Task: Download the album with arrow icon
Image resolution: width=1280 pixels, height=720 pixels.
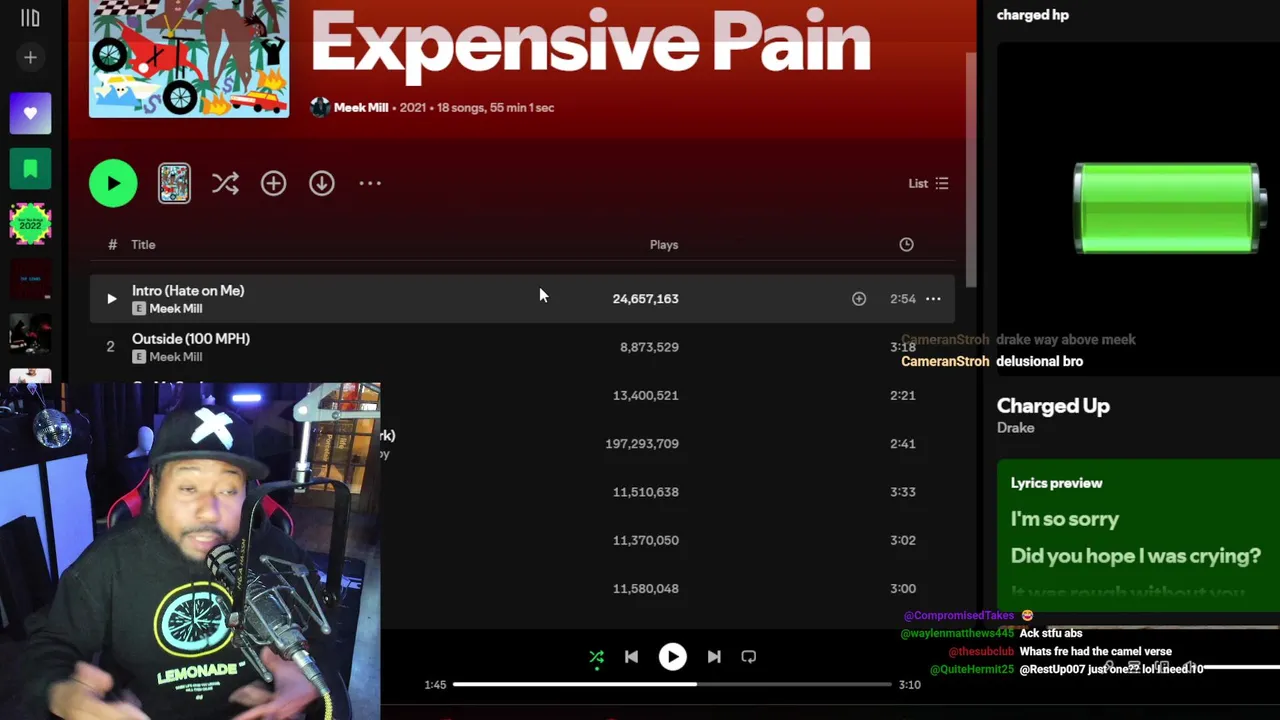Action: [x=321, y=183]
